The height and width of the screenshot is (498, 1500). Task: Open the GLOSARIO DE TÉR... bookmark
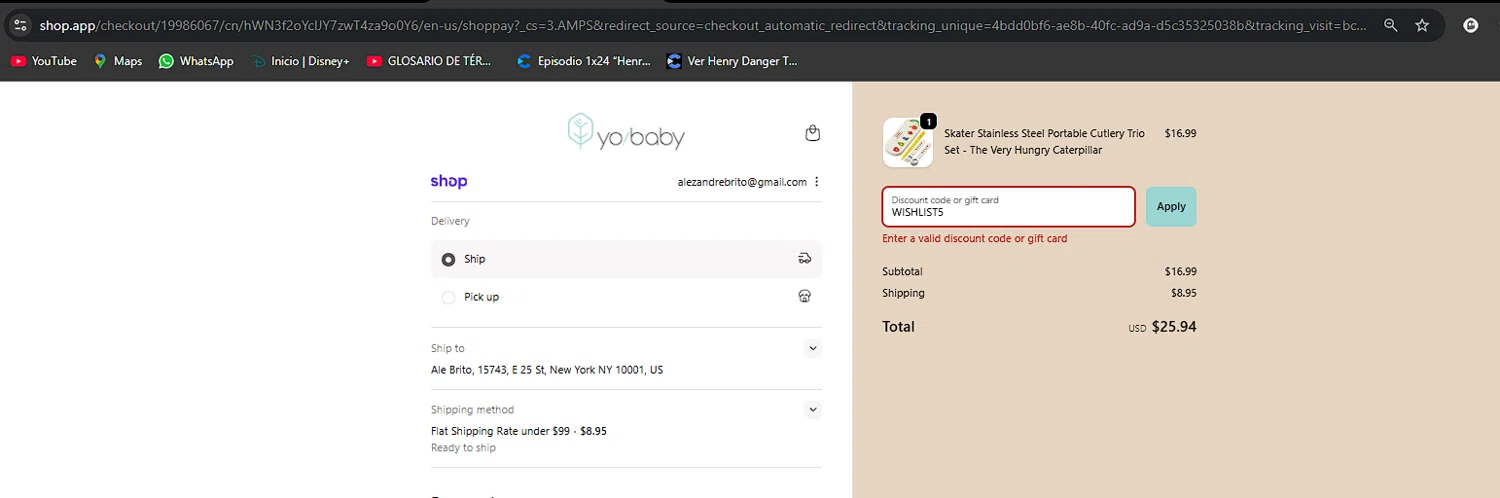pos(429,61)
